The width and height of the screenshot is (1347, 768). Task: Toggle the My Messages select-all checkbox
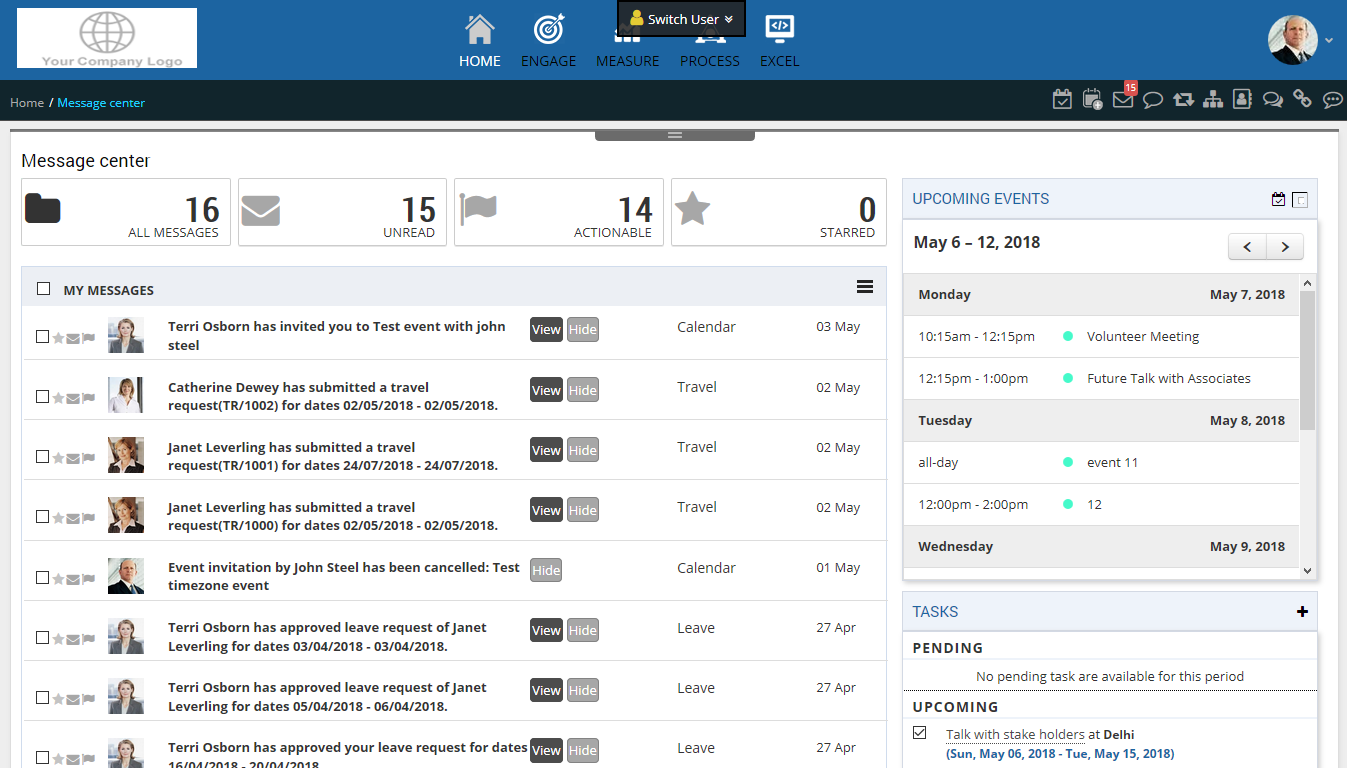(43, 289)
